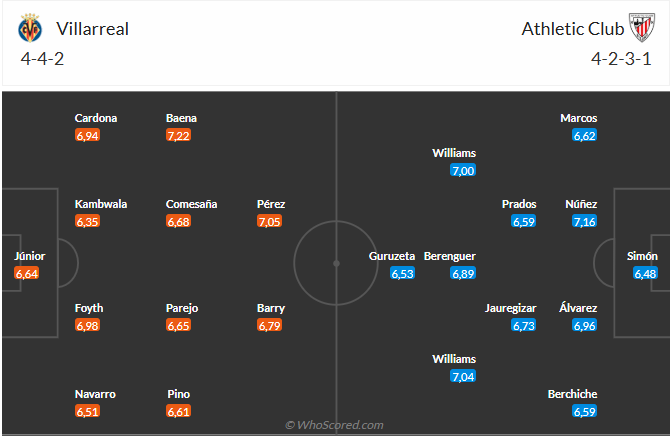The image size is (672, 436).
Task: Click the Athletic Club crest
Action: pyautogui.click(x=640, y=28)
